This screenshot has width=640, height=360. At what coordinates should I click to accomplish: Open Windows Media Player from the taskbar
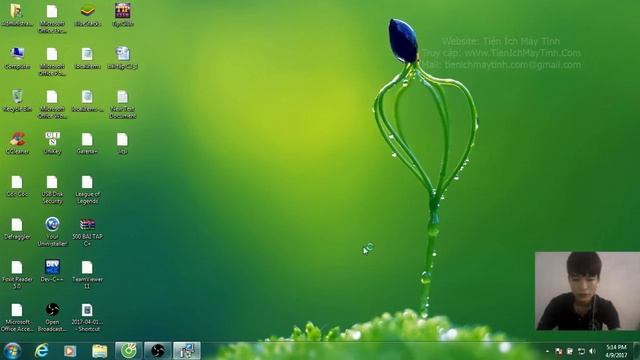point(70,351)
